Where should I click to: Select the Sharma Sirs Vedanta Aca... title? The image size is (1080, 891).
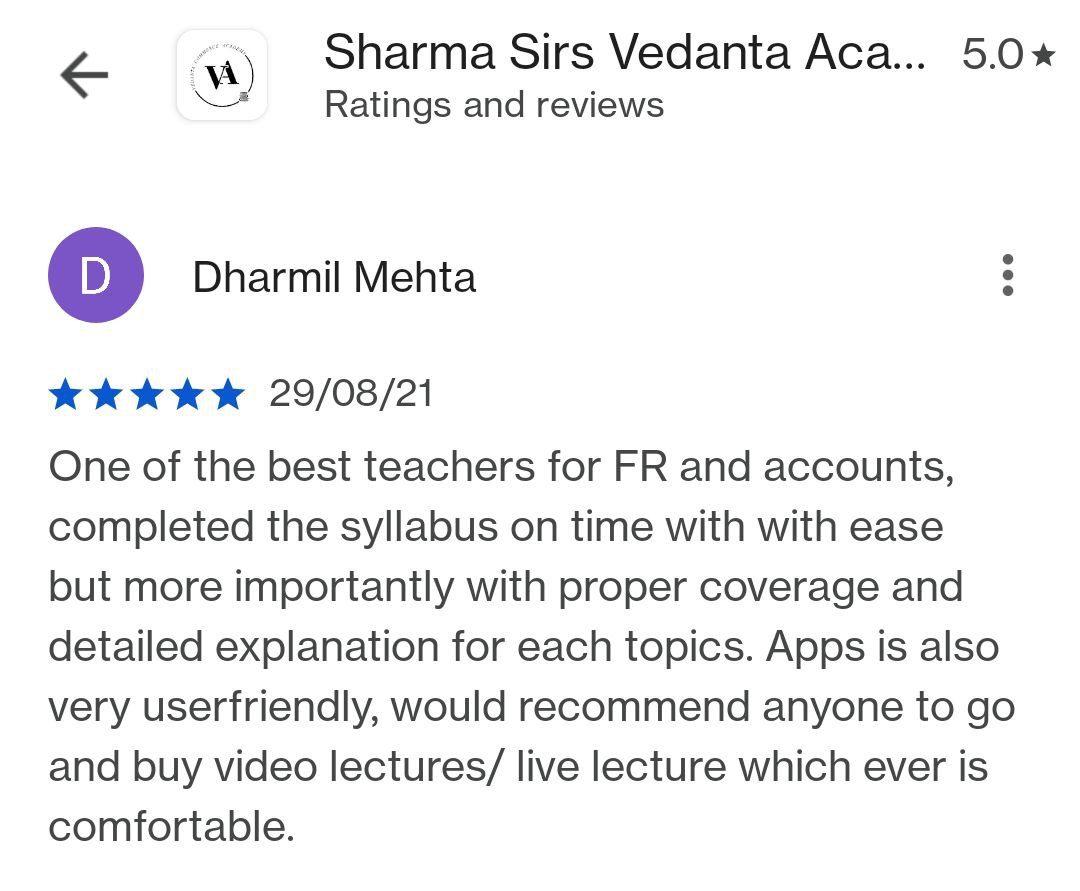625,52
